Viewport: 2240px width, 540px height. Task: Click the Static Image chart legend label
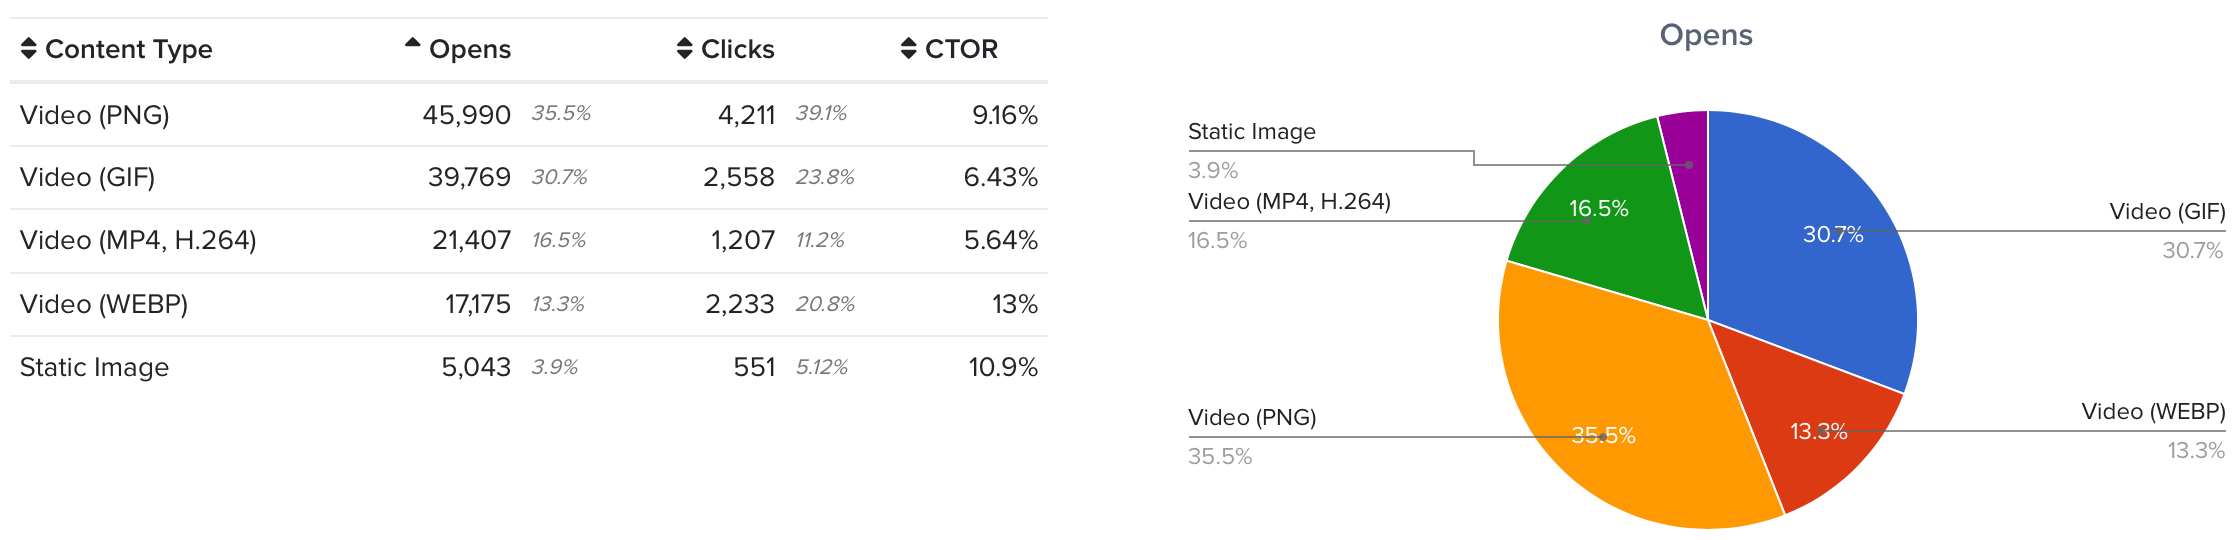pyautogui.click(x=1251, y=132)
